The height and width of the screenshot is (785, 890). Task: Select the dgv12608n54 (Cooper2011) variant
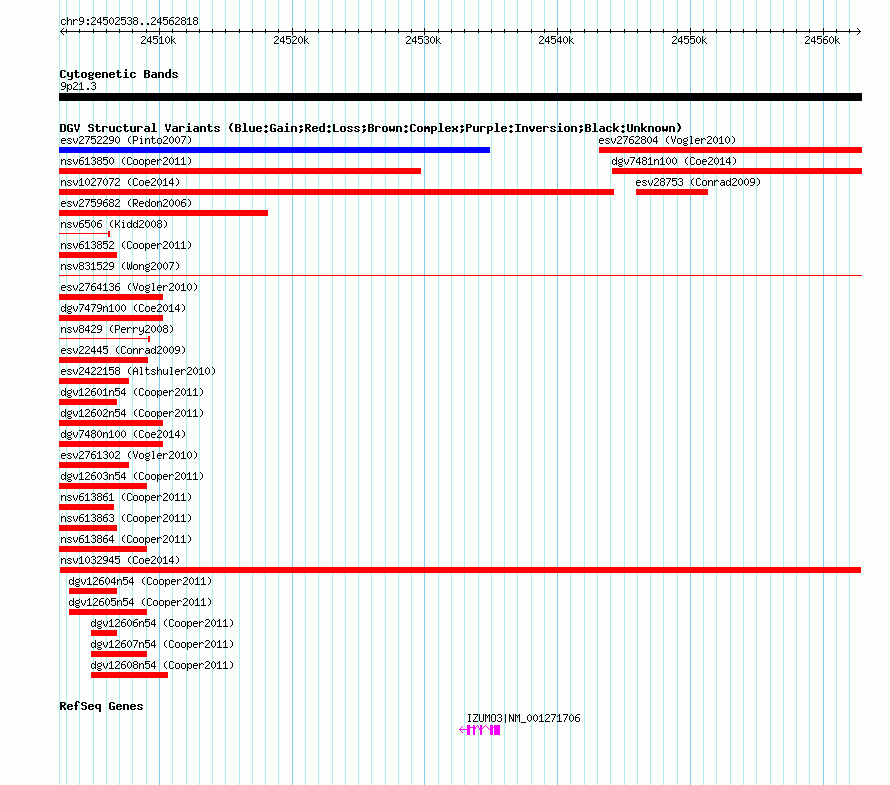click(x=162, y=665)
